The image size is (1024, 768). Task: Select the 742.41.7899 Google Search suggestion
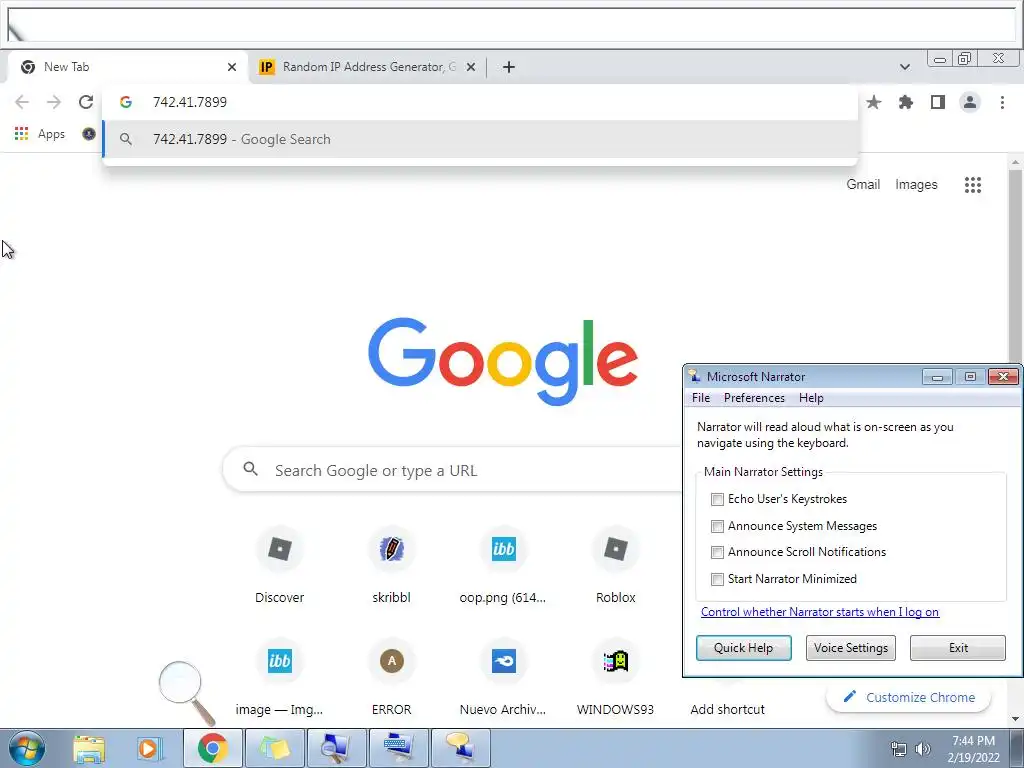(480, 139)
